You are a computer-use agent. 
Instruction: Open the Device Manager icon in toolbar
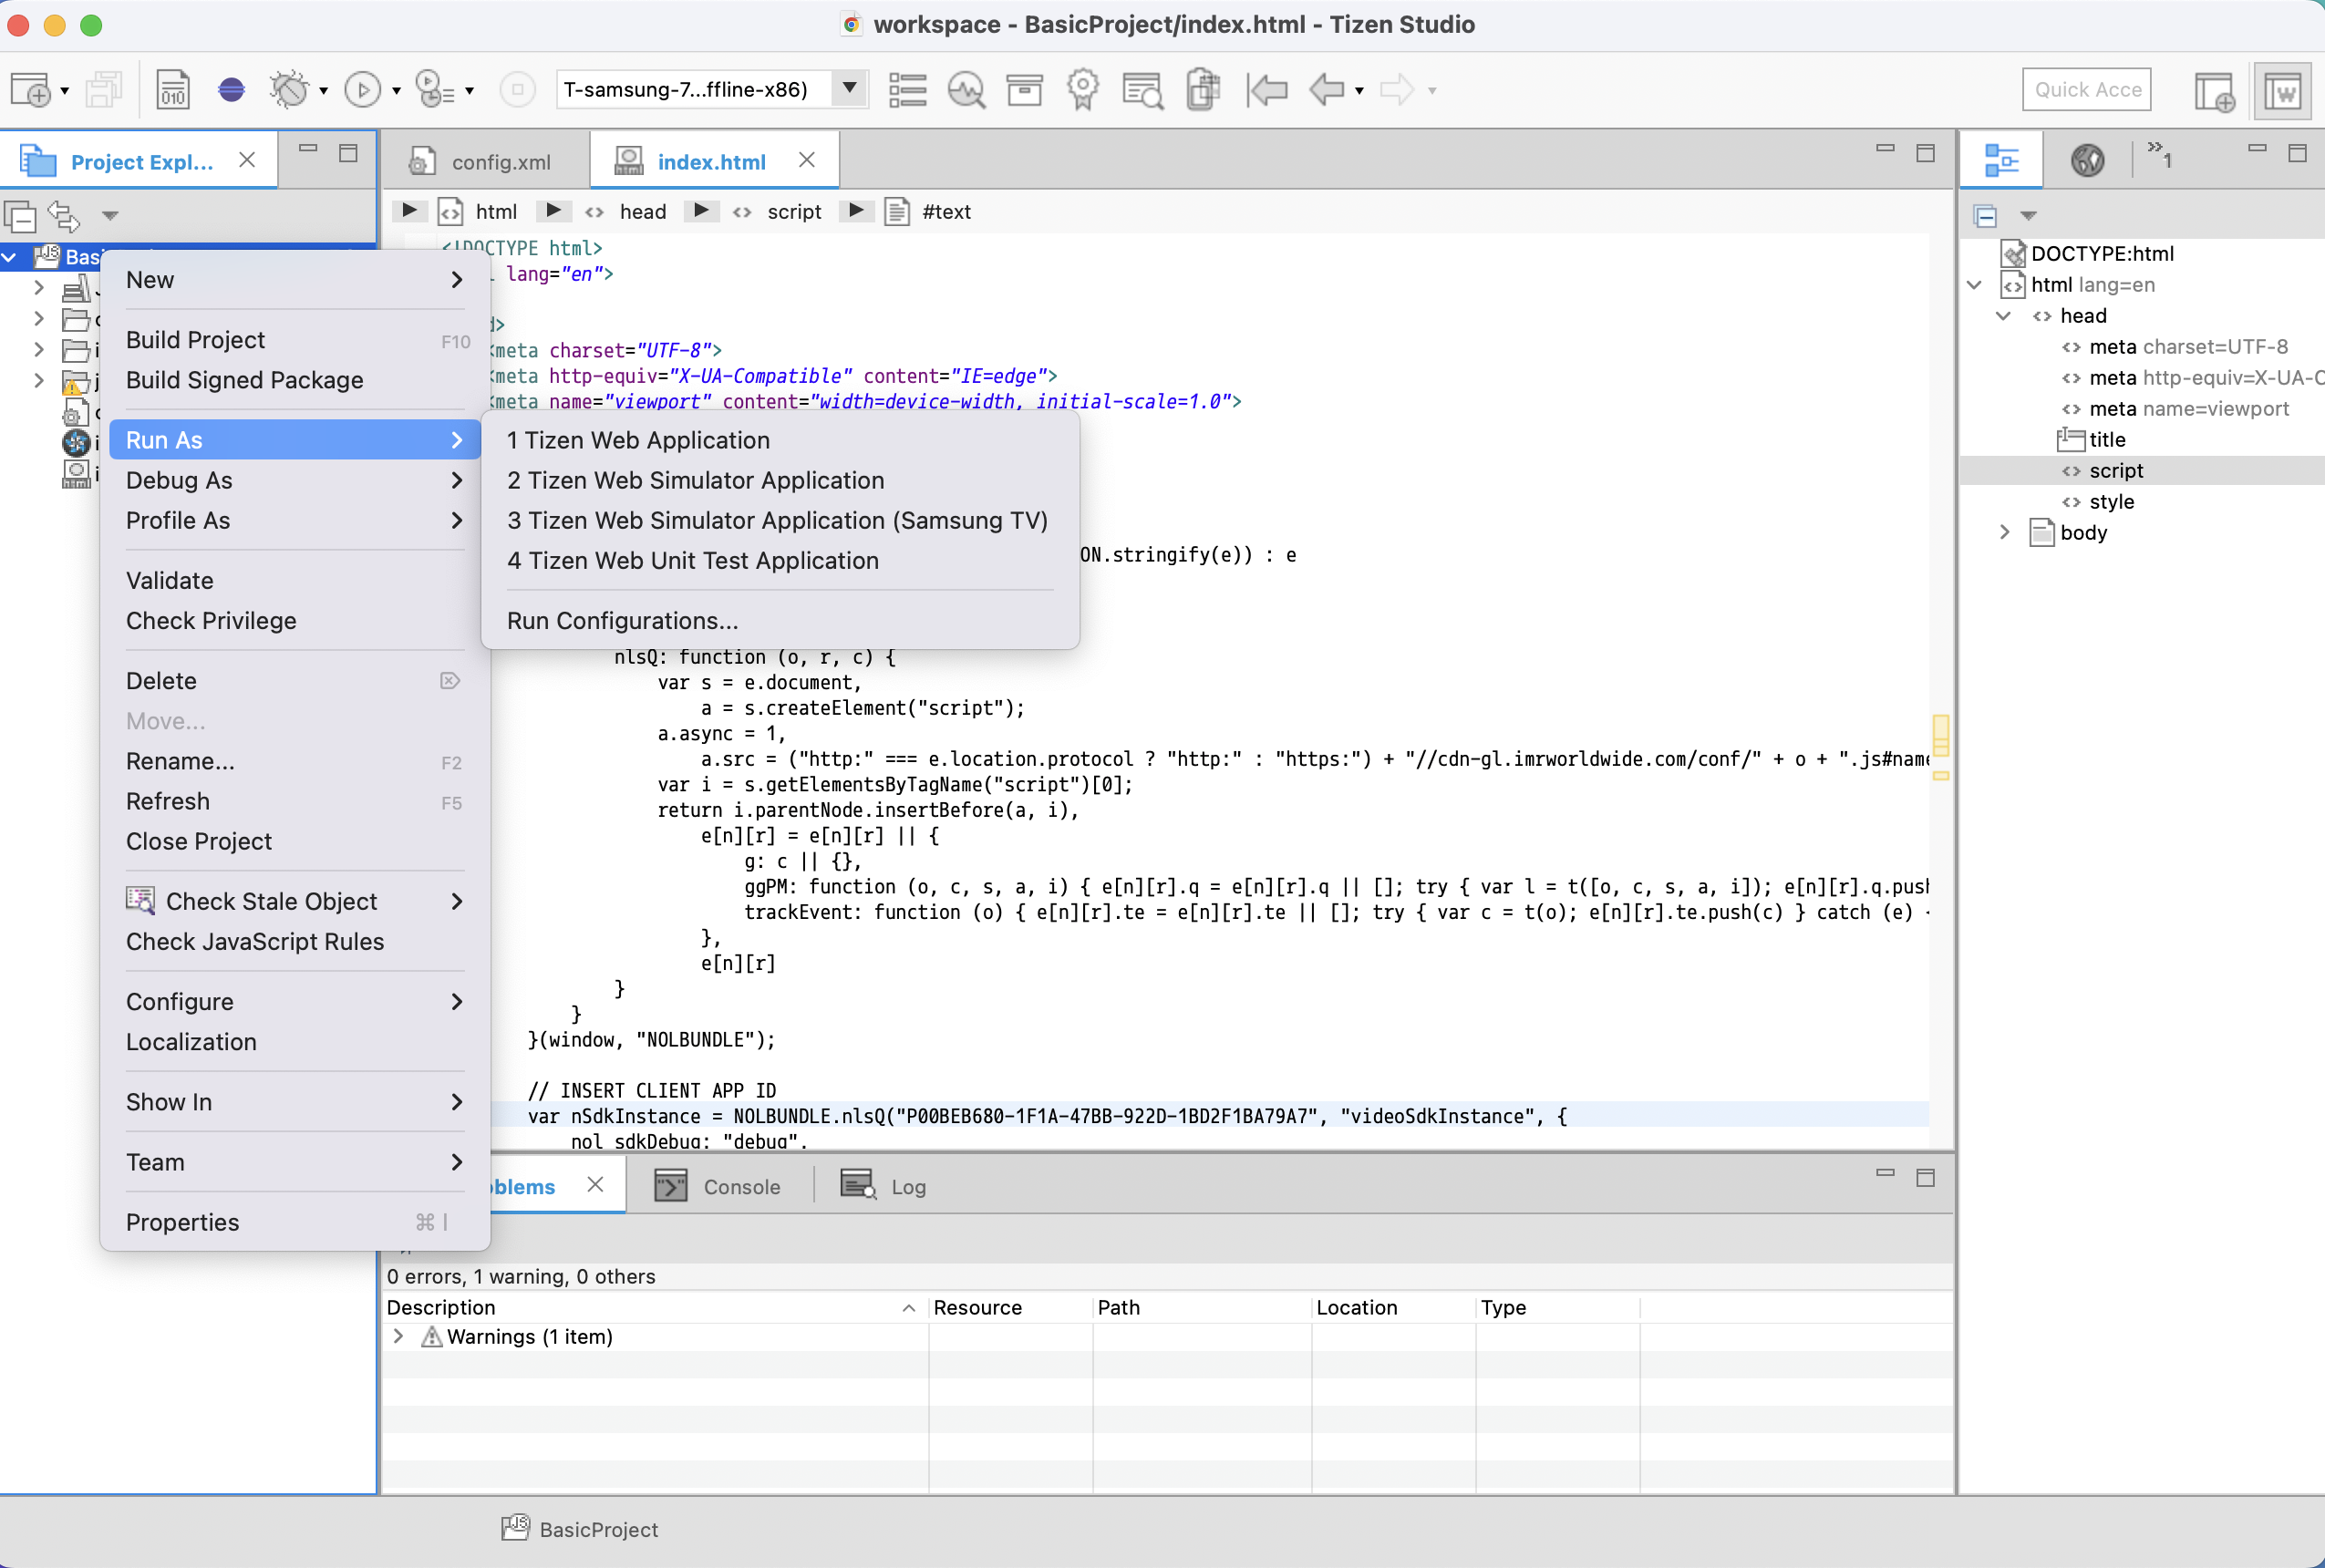pyautogui.click(x=907, y=90)
